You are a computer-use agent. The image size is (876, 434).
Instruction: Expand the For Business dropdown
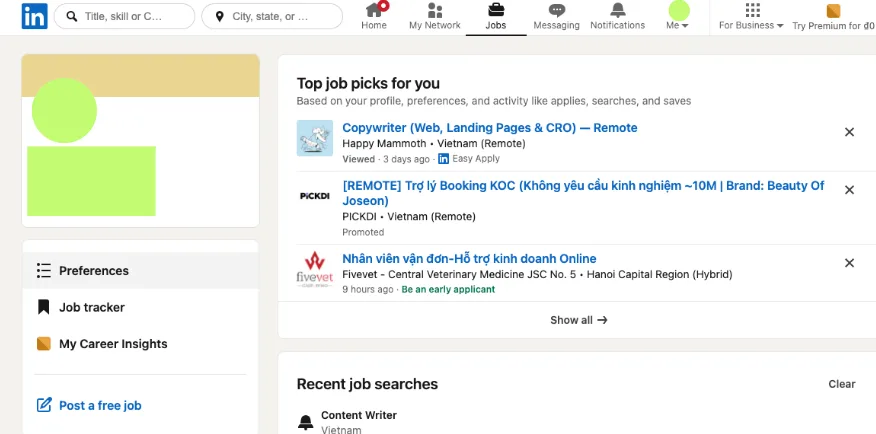tap(751, 26)
